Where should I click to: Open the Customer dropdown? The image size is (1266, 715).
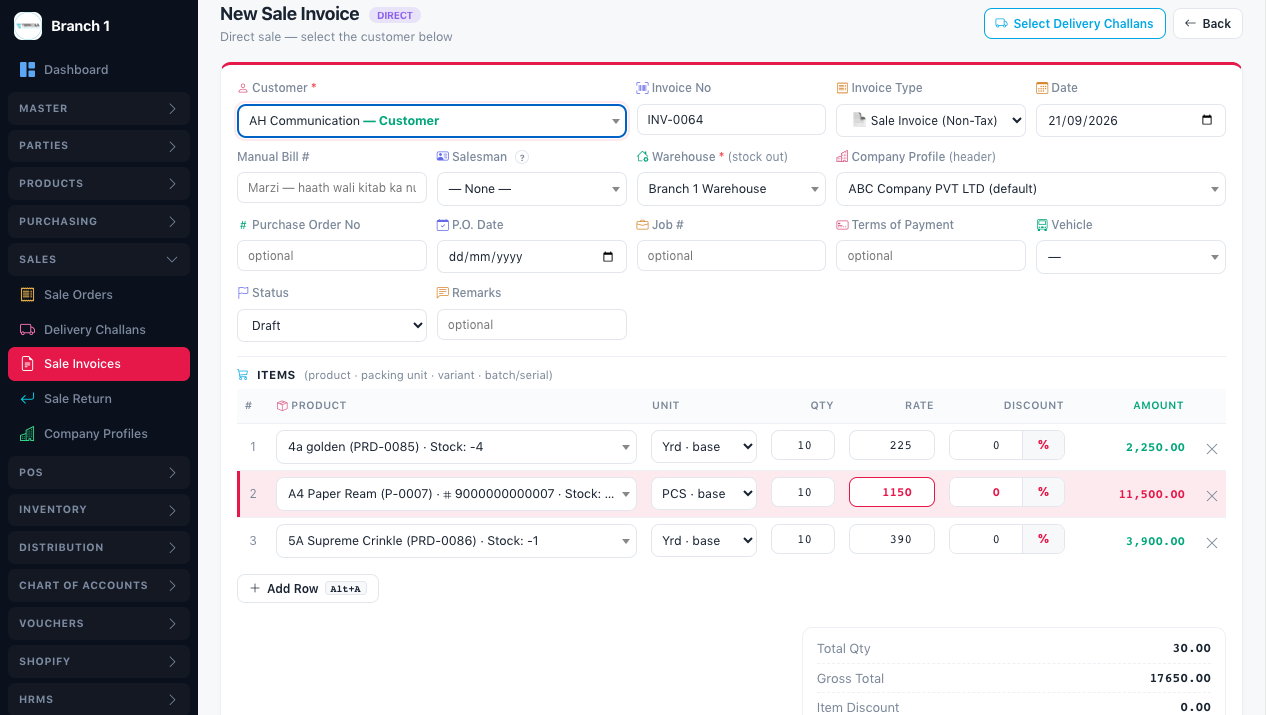(x=432, y=121)
